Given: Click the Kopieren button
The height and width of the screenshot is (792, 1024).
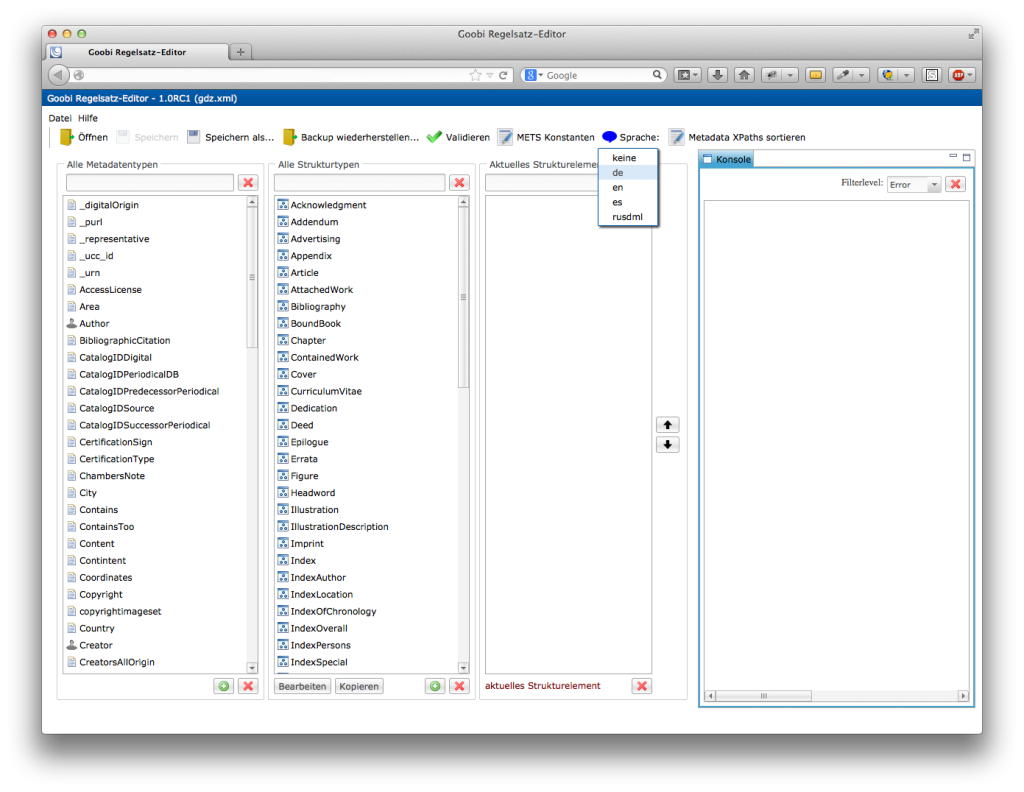Looking at the screenshot, I should point(359,686).
